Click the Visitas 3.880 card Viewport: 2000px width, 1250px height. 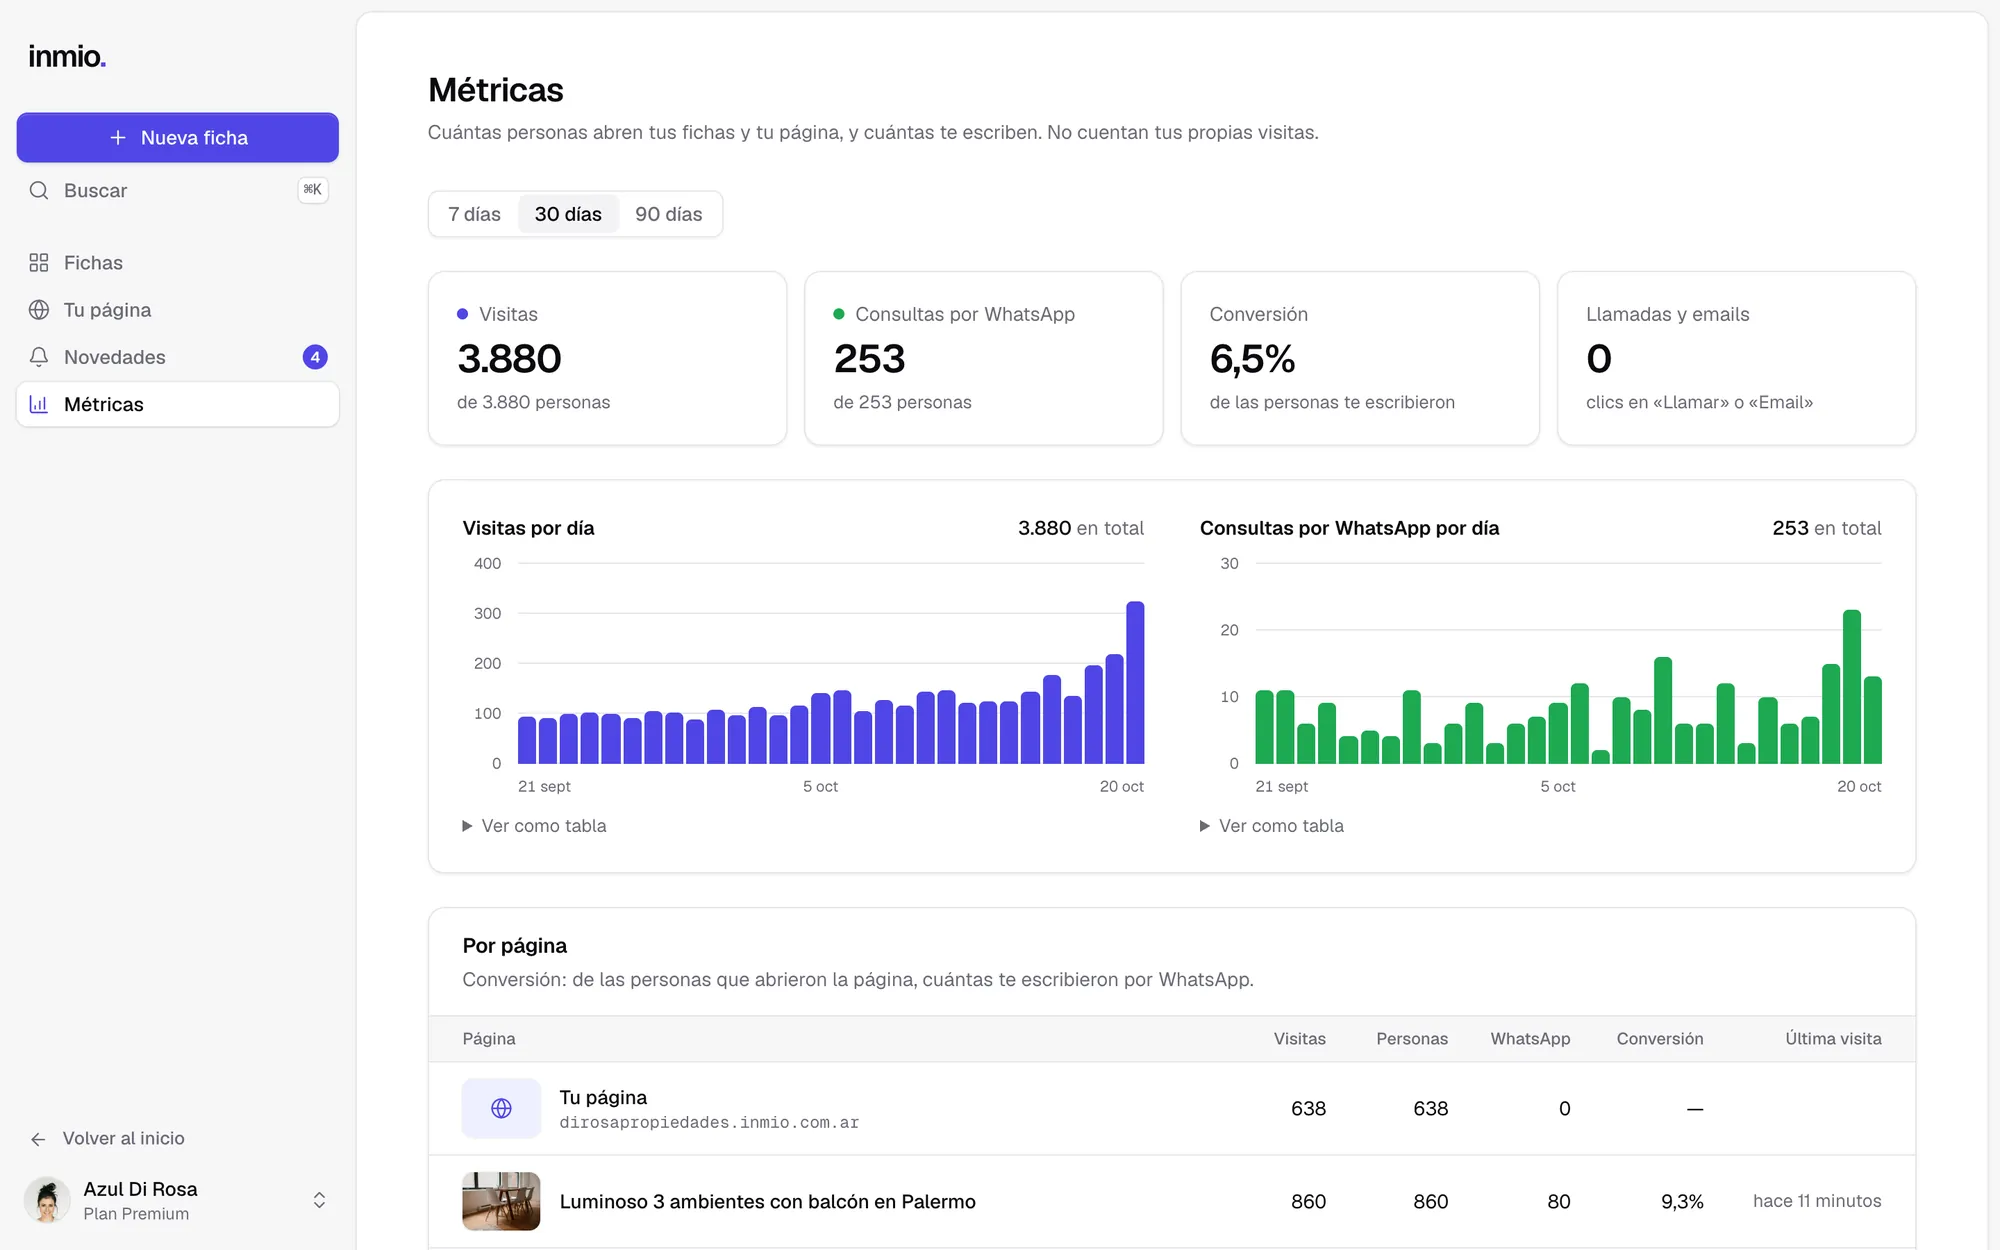point(607,358)
